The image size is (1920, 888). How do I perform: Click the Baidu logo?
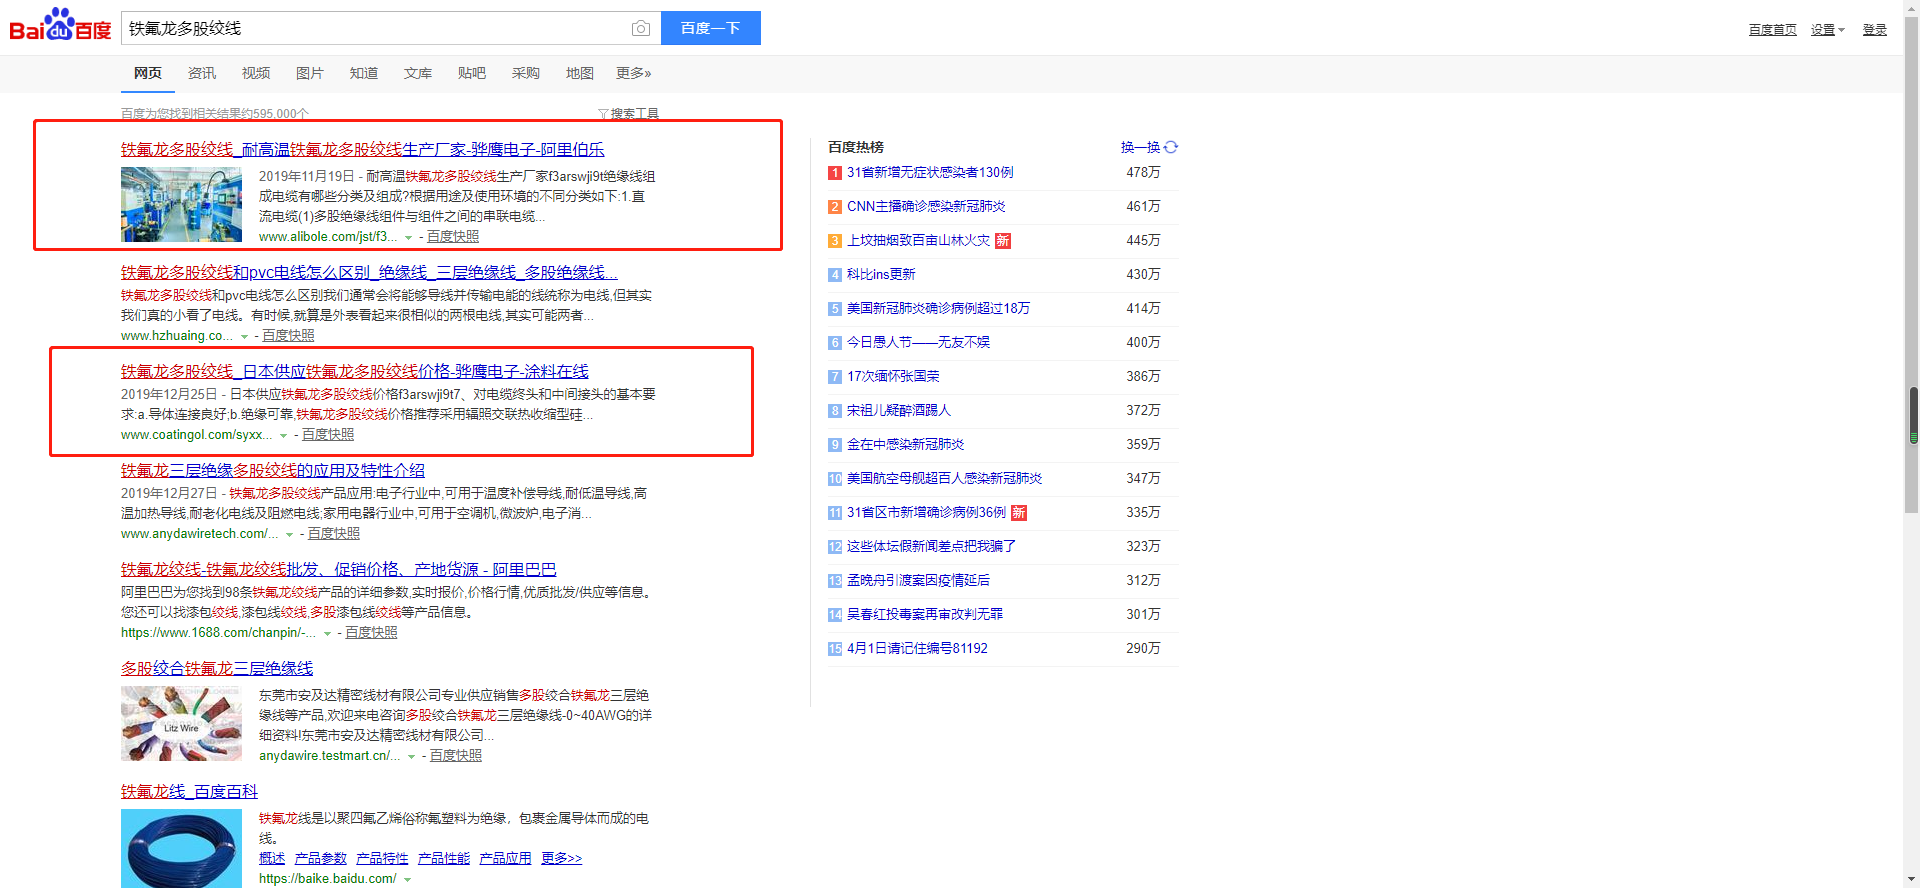(x=60, y=25)
